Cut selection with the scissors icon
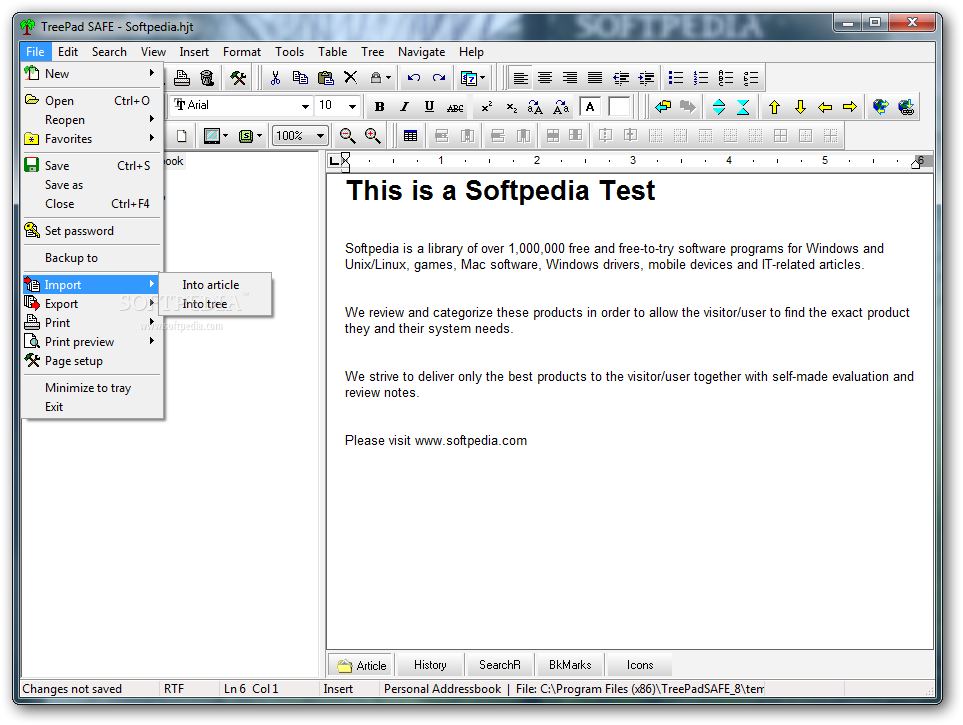This screenshot has height=725, width=963. point(275,78)
